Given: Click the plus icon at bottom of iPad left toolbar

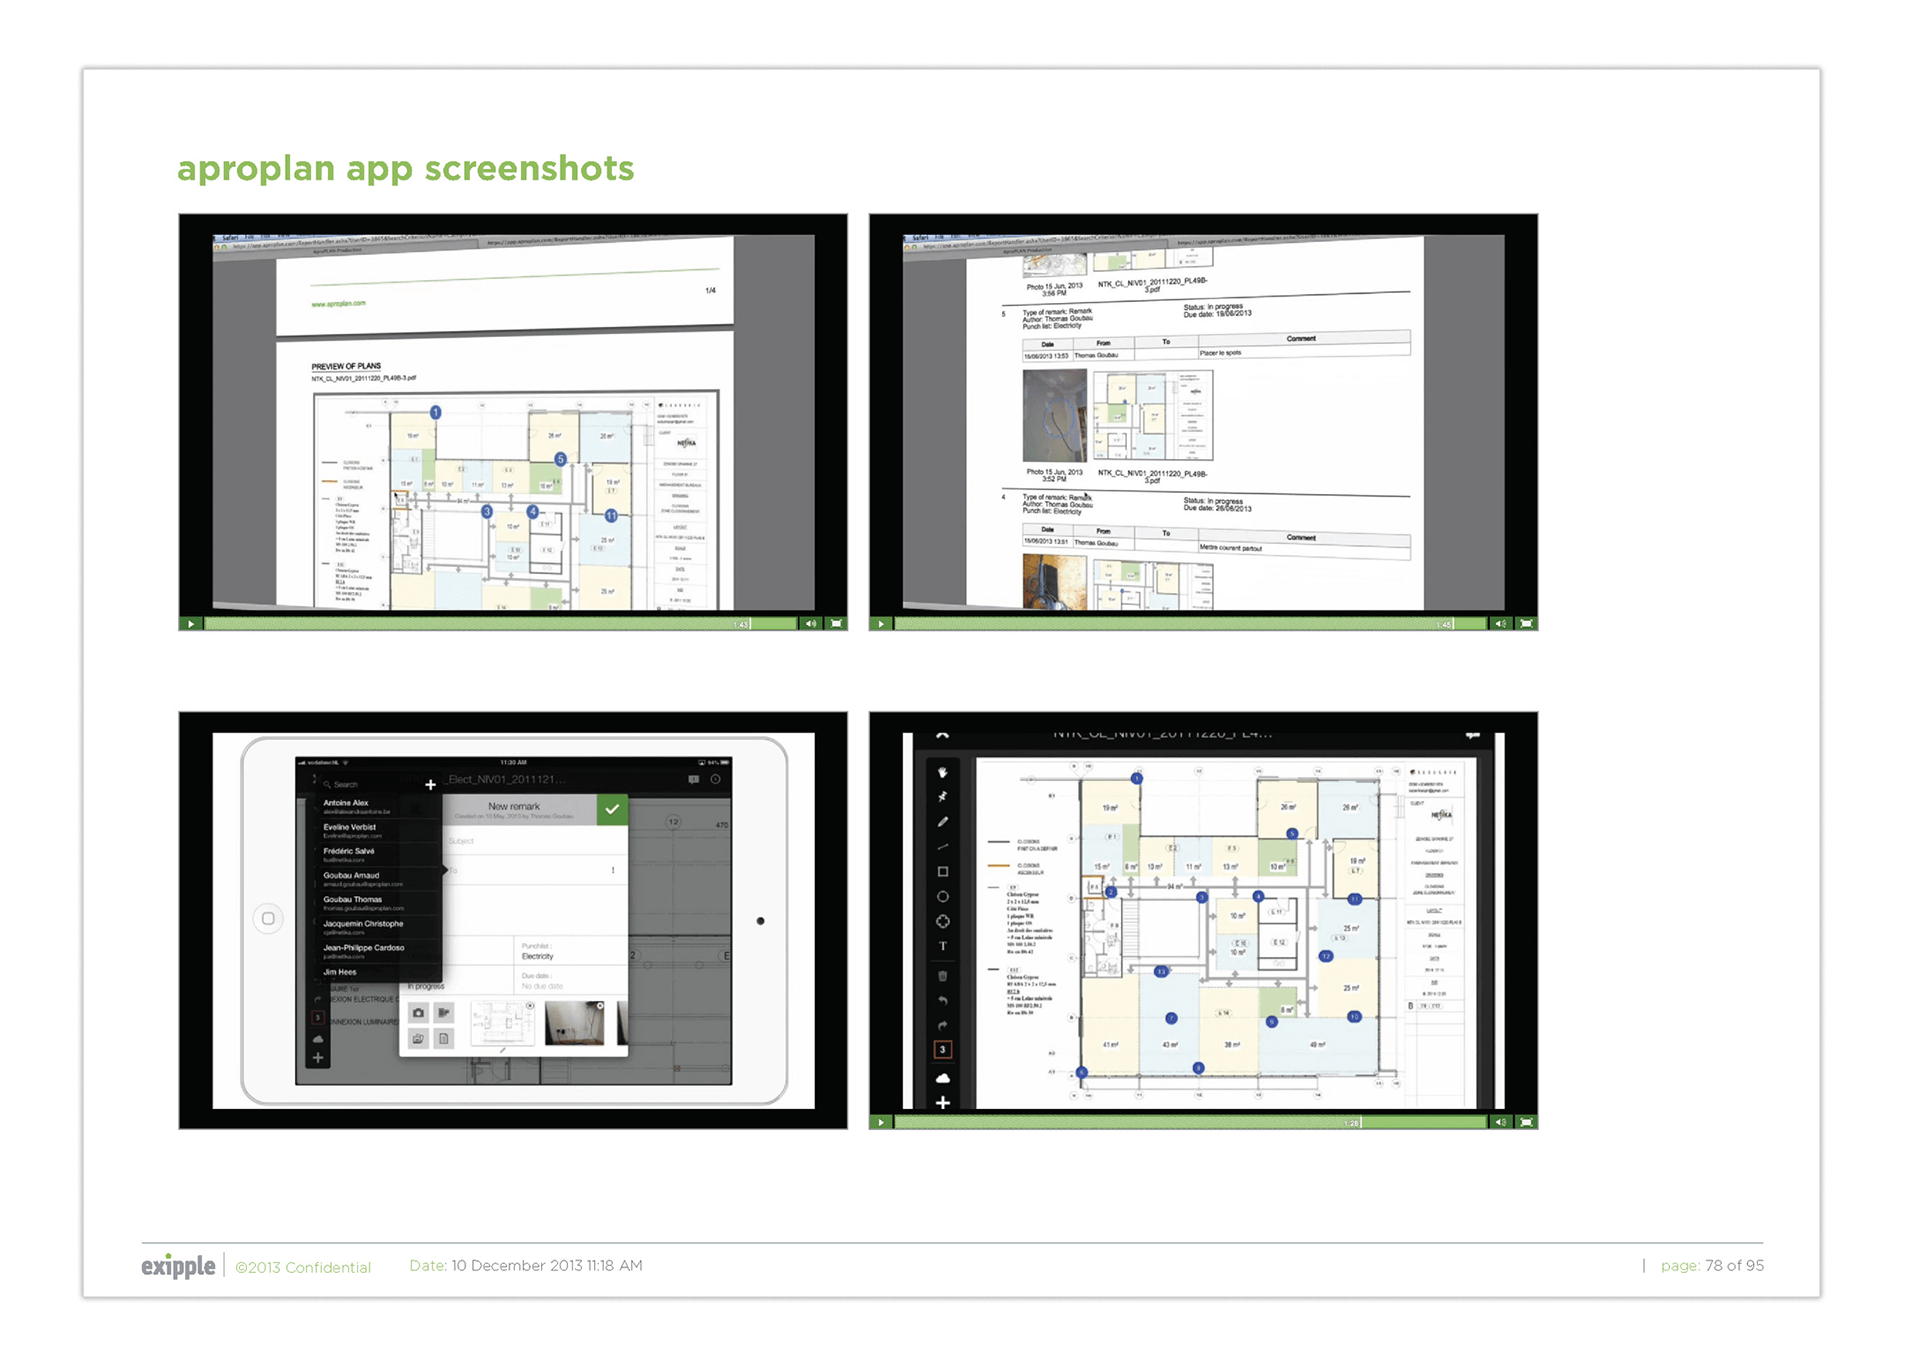Looking at the screenshot, I should point(318,1058).
